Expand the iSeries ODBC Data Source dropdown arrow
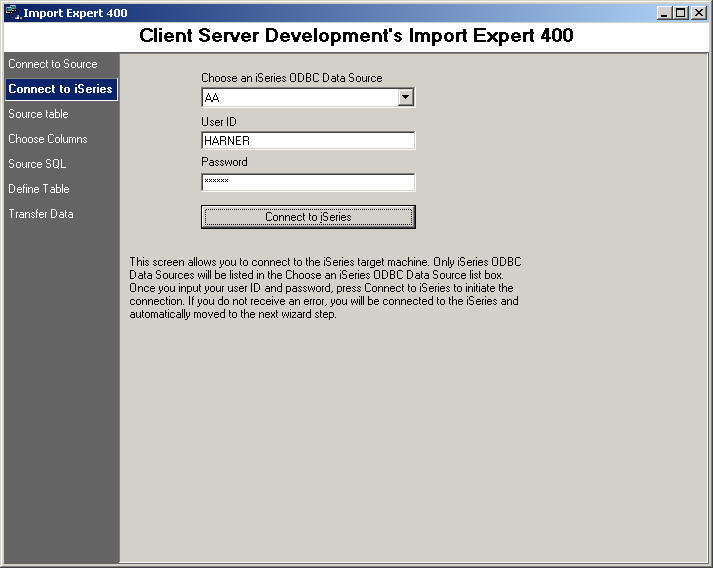This screenshot has height=568, width=713. click(x=405, y=97)
